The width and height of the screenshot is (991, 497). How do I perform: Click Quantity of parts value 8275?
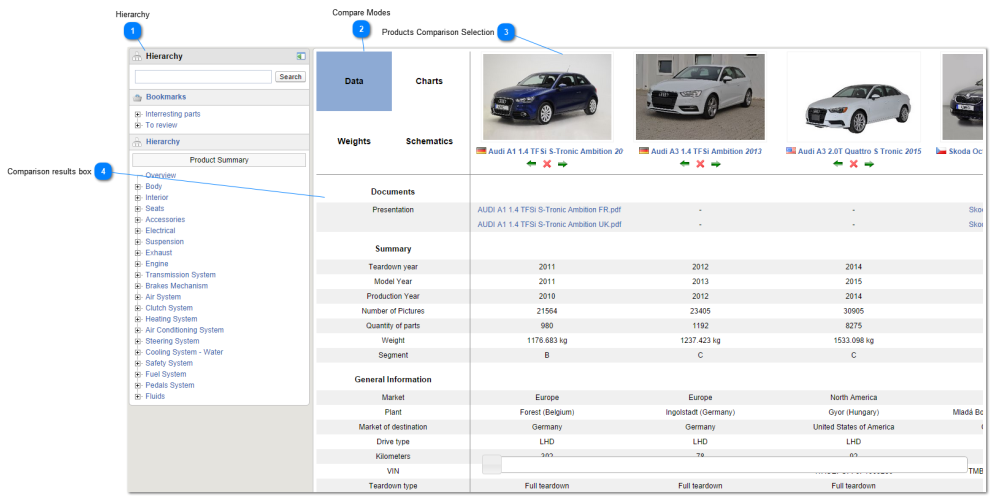[853, 326]
